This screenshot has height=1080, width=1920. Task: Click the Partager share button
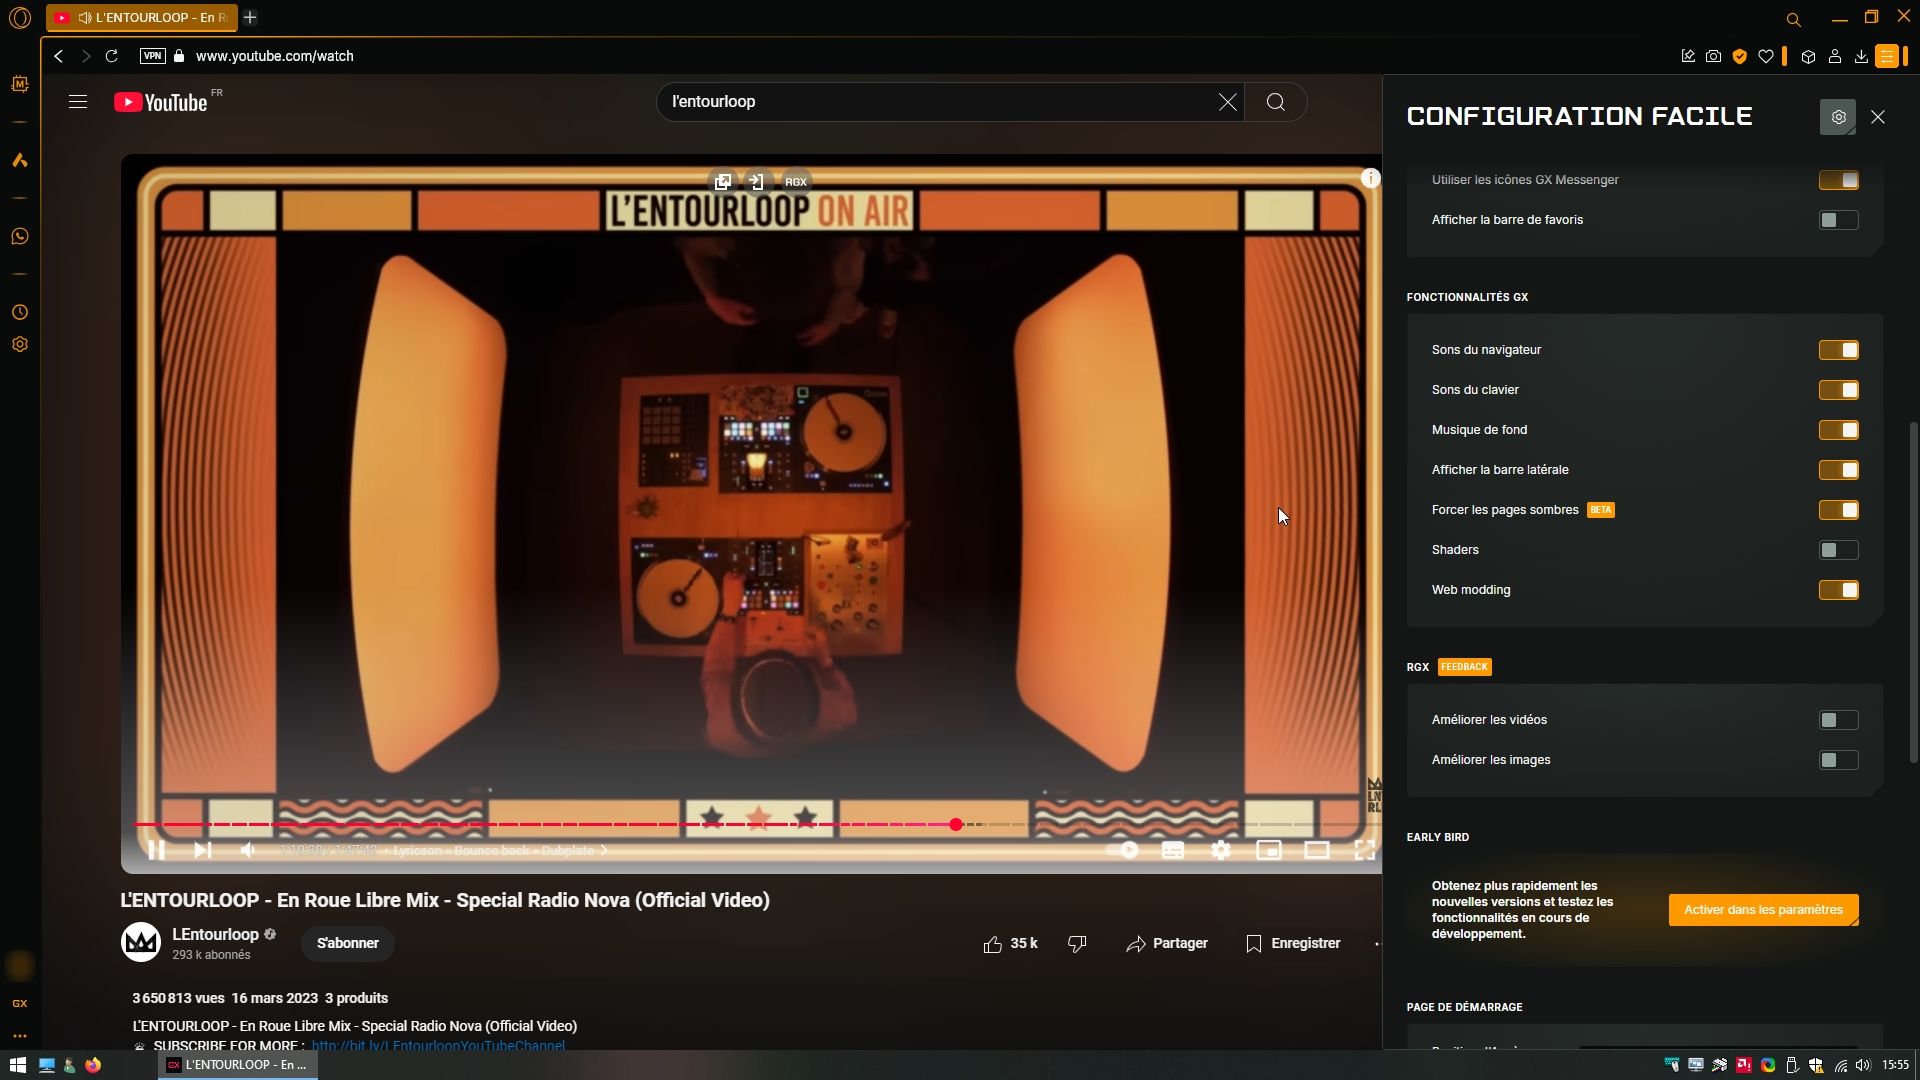[x=1166, y=944]
